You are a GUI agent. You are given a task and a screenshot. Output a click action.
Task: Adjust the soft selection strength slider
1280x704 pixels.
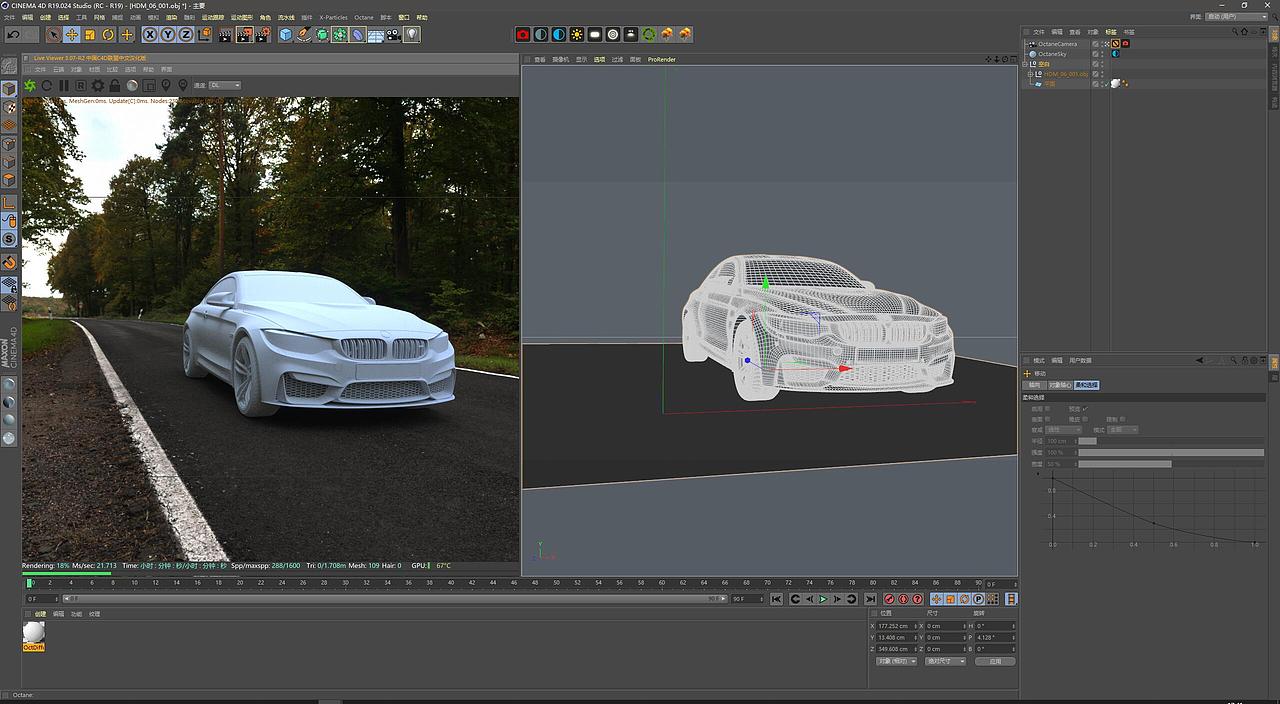click(1170, 453)
